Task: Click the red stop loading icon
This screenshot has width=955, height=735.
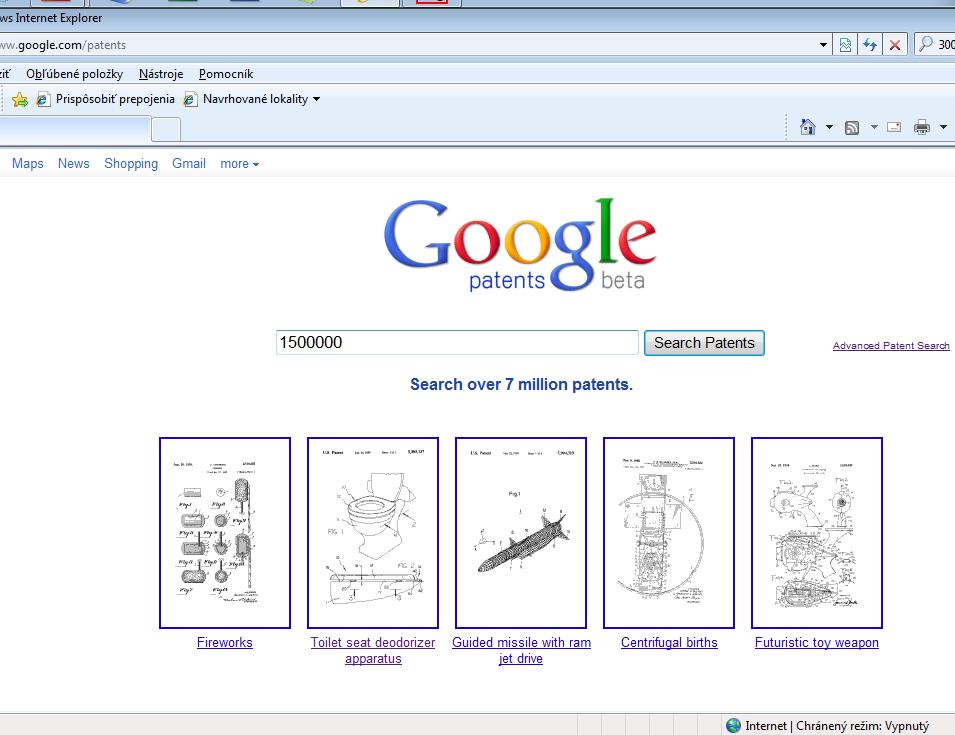Action: click(895, 45)
